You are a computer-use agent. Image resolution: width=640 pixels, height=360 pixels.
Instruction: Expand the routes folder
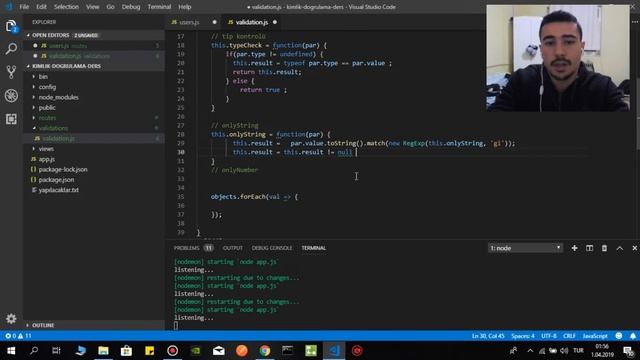tap(47, 118)
